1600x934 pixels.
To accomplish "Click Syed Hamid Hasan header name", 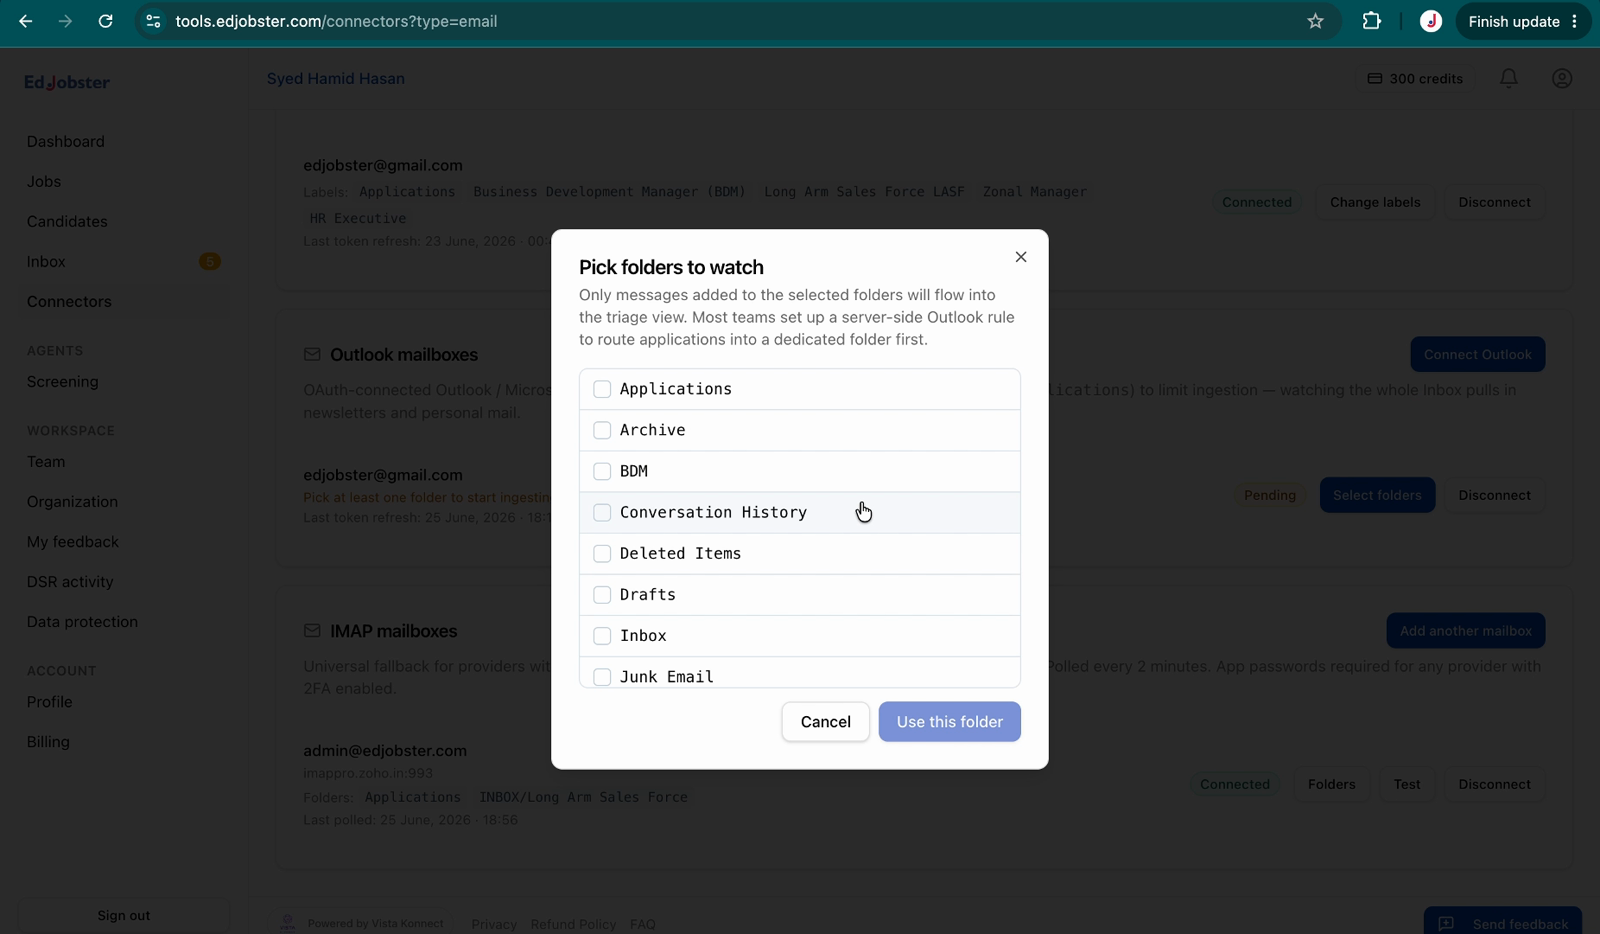I will [x=336, y=79].
